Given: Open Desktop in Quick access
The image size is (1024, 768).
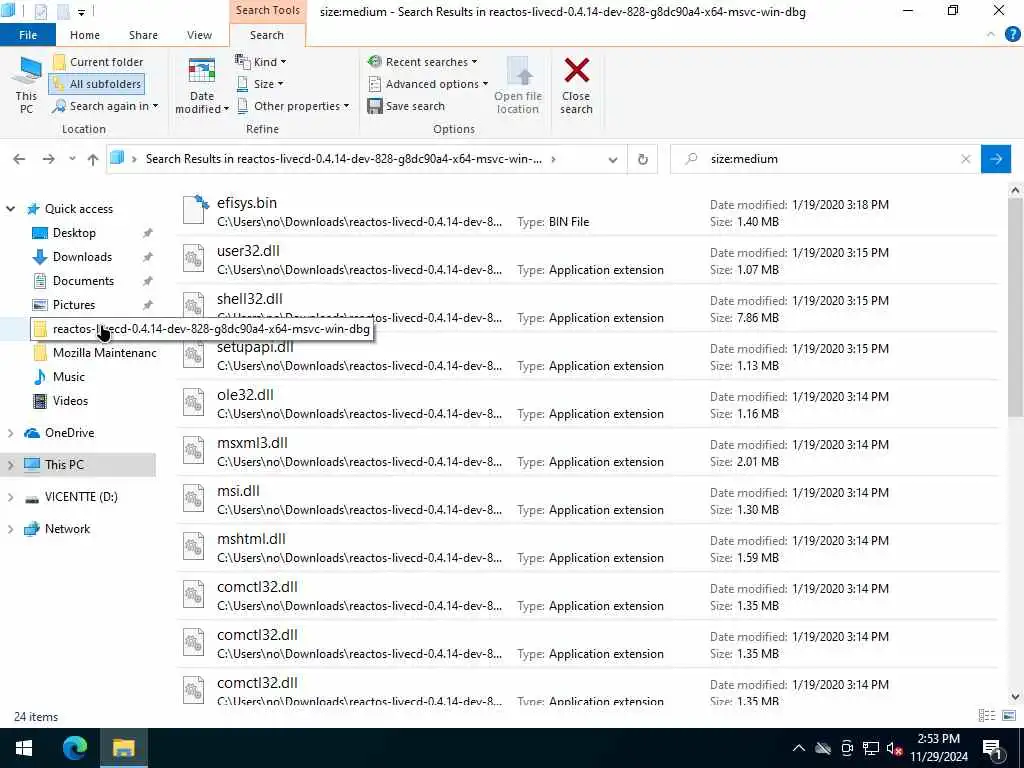Looking at the screenshot, I should click(74, 232).
